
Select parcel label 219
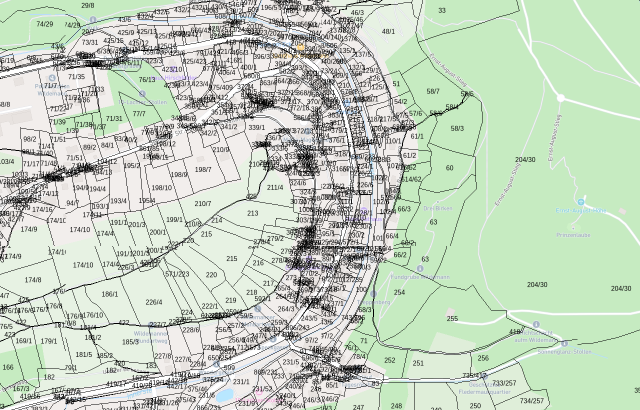231,300
